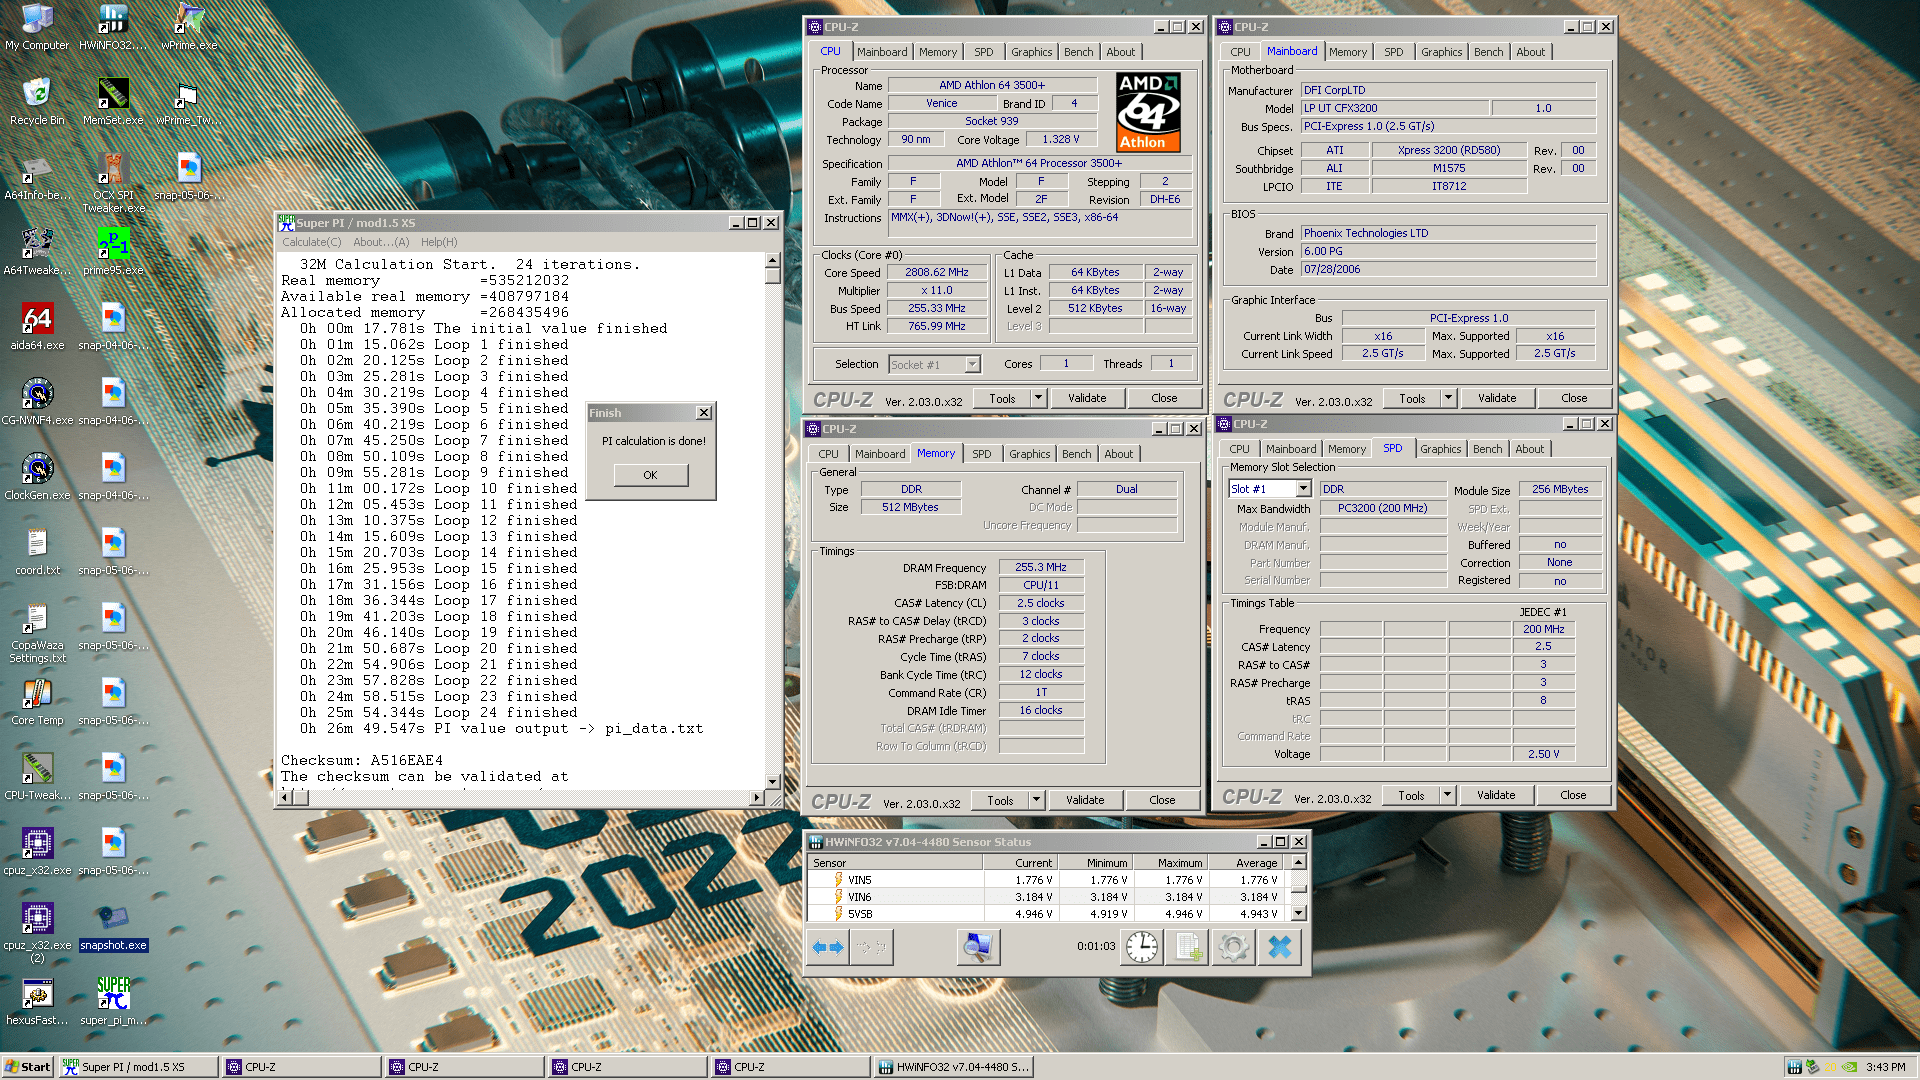
Task: Reset HWiNFO sensor clock timer button
Action: click(x=1141, y=947)
